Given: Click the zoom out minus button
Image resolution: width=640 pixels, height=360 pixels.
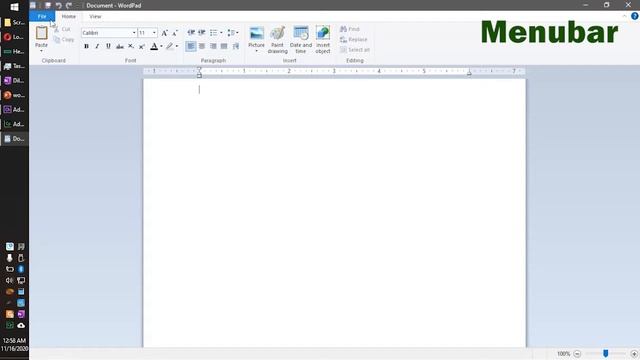Looking at the screenshot, I should (577, 354).
